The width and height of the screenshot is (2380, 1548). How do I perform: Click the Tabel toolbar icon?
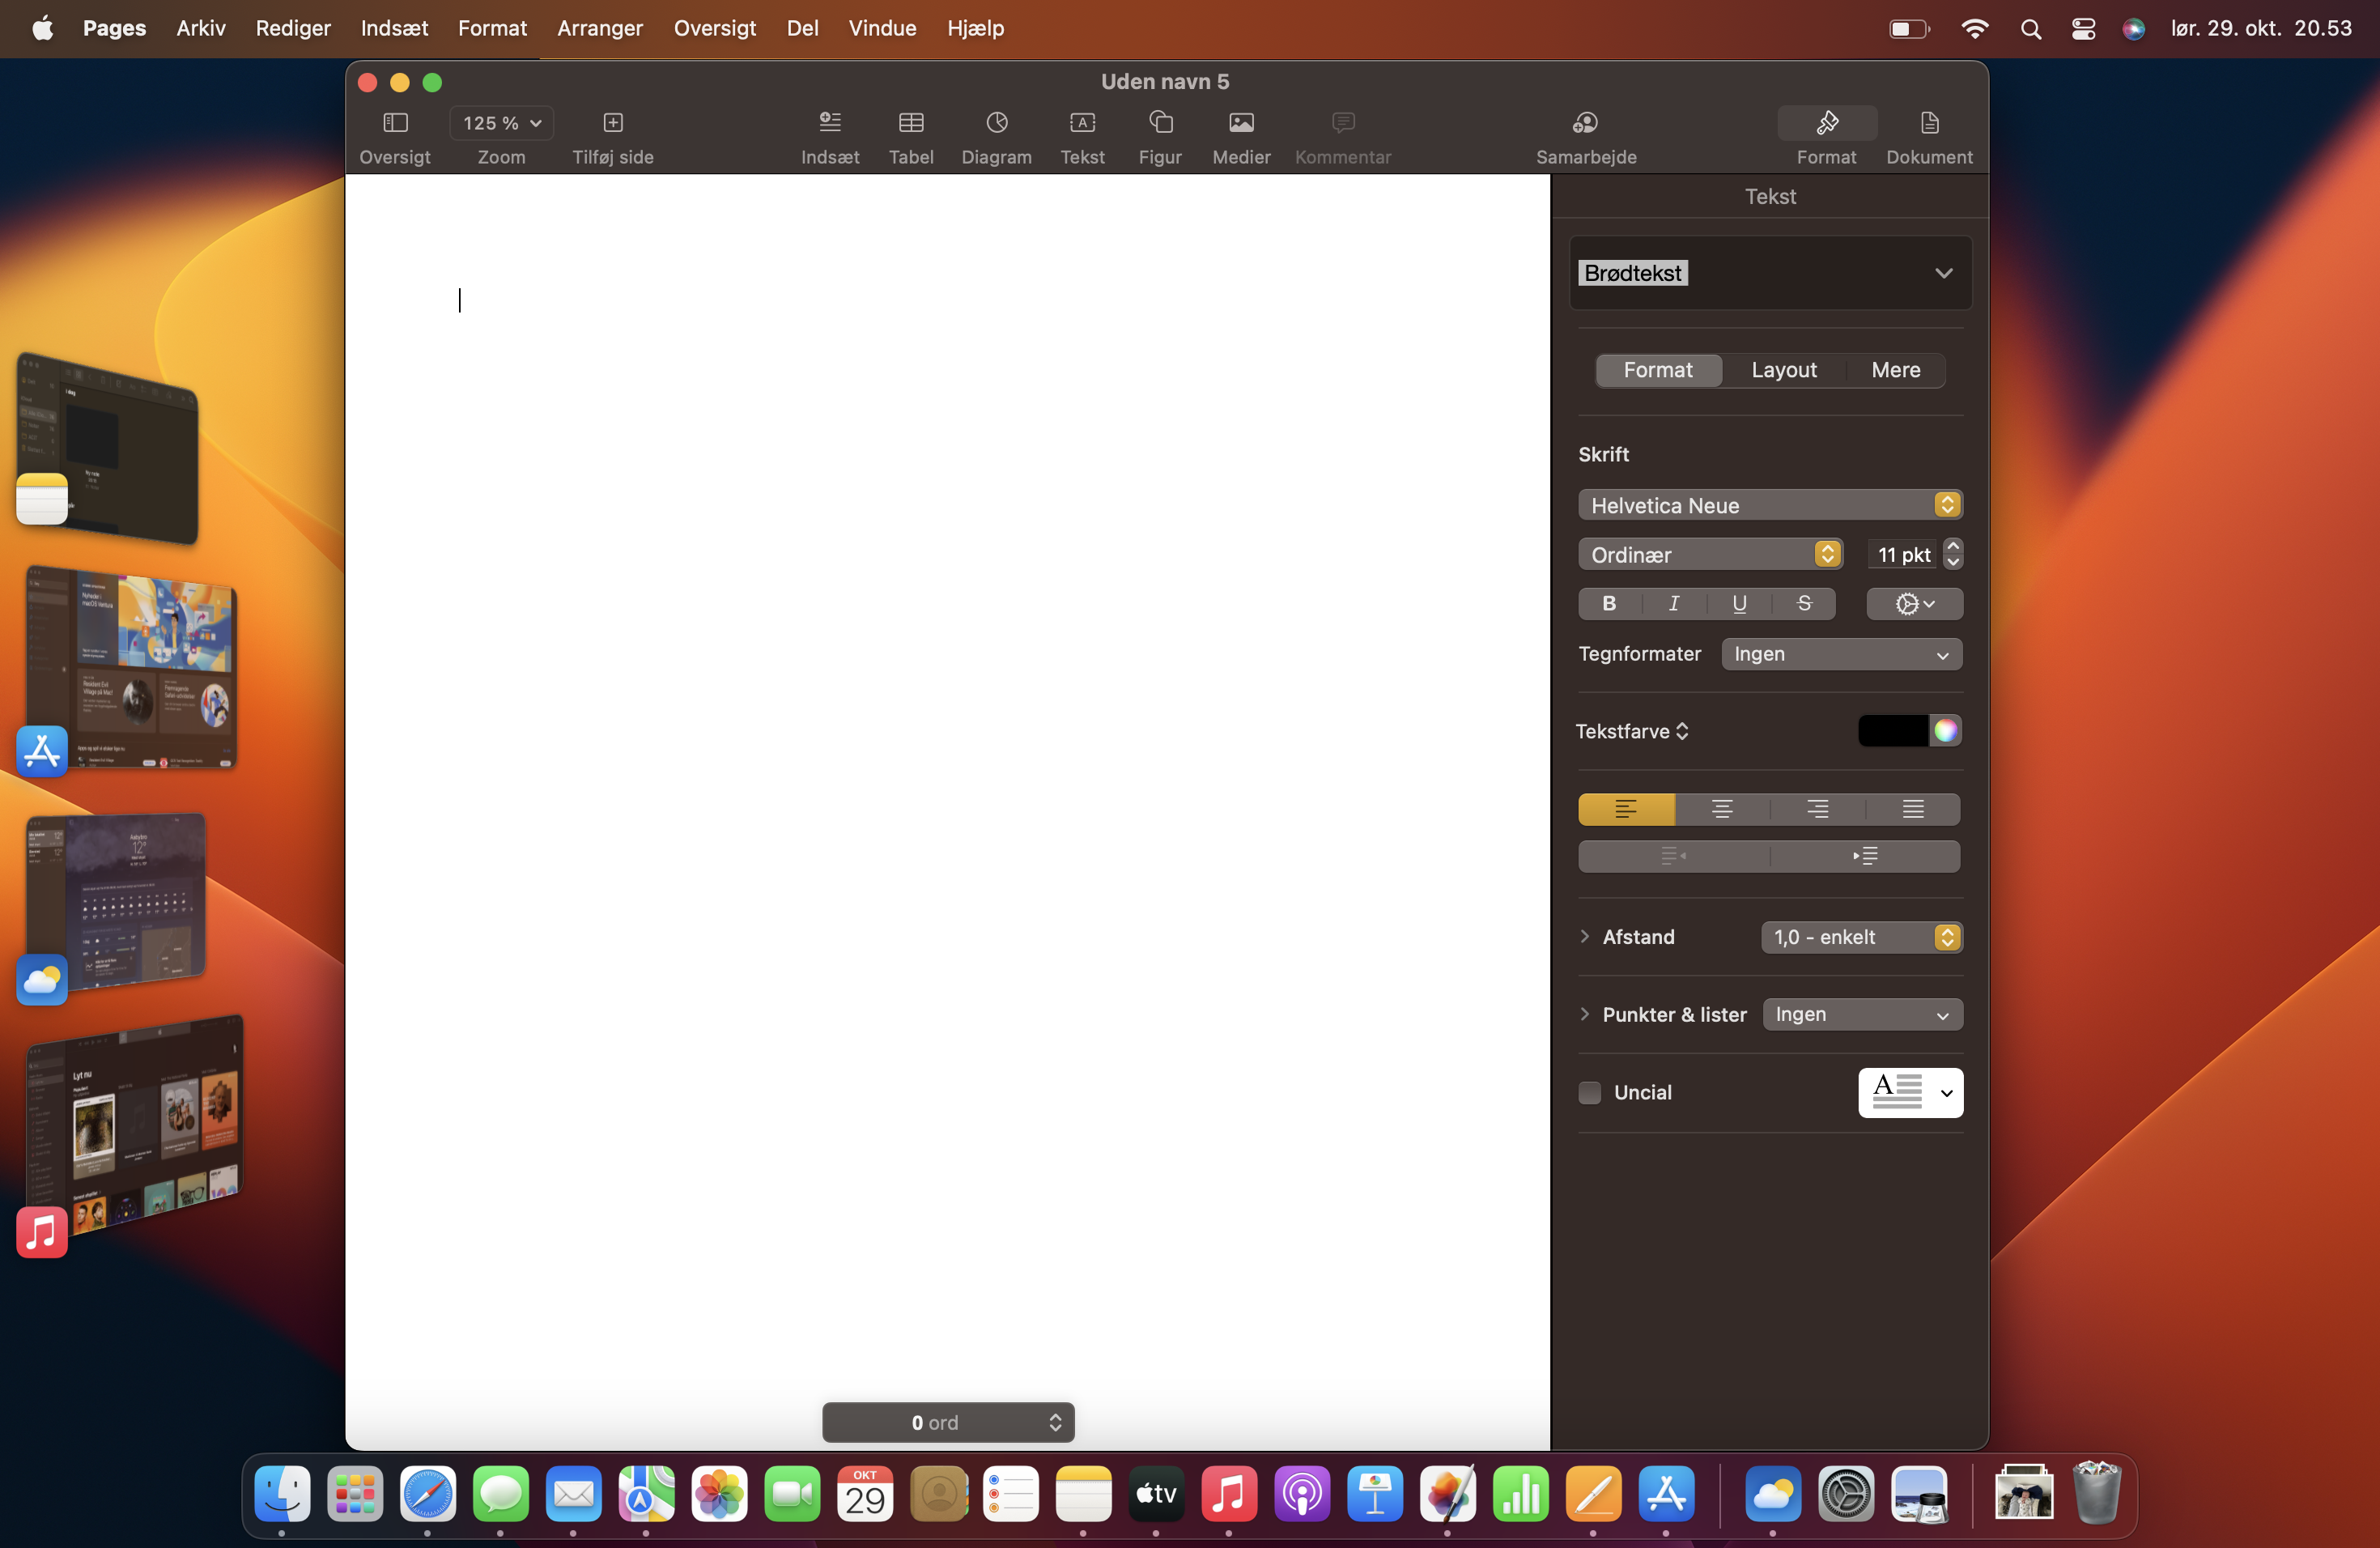910,123
